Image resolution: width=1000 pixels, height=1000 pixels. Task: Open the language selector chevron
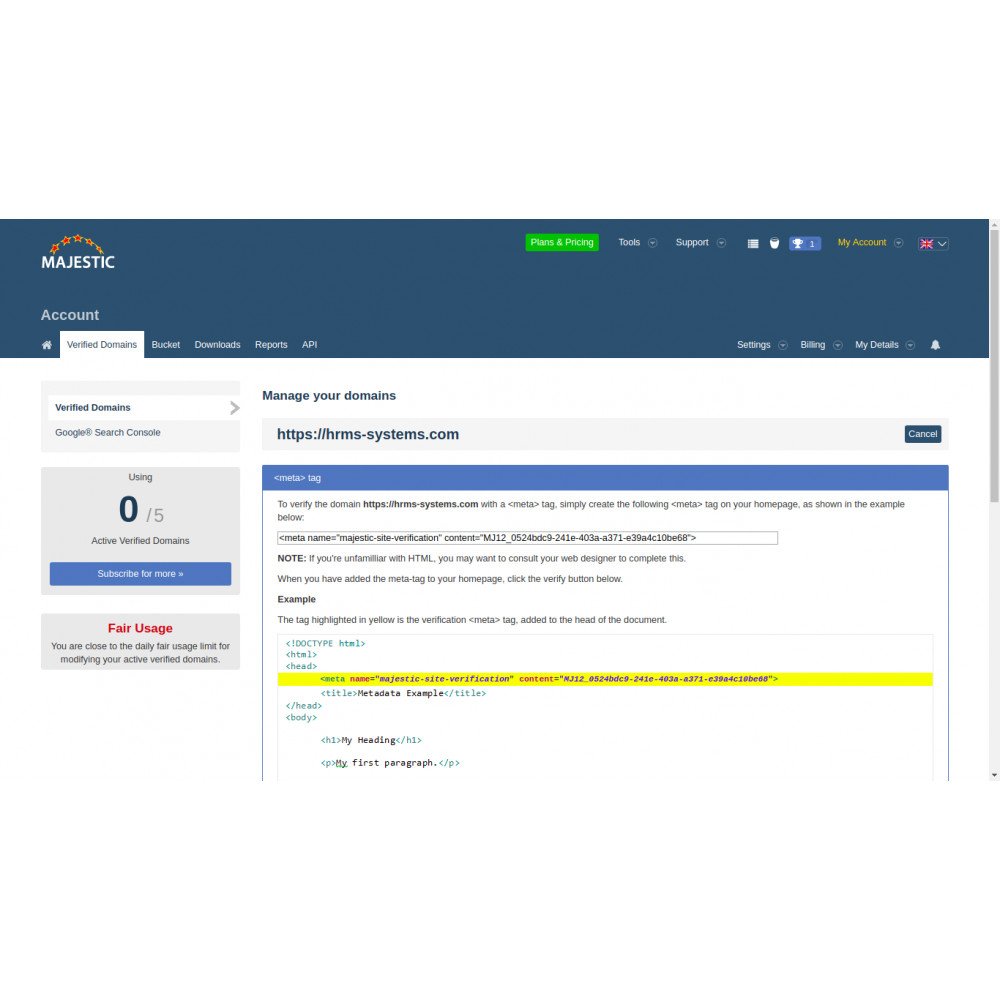(x=942, y=244)
